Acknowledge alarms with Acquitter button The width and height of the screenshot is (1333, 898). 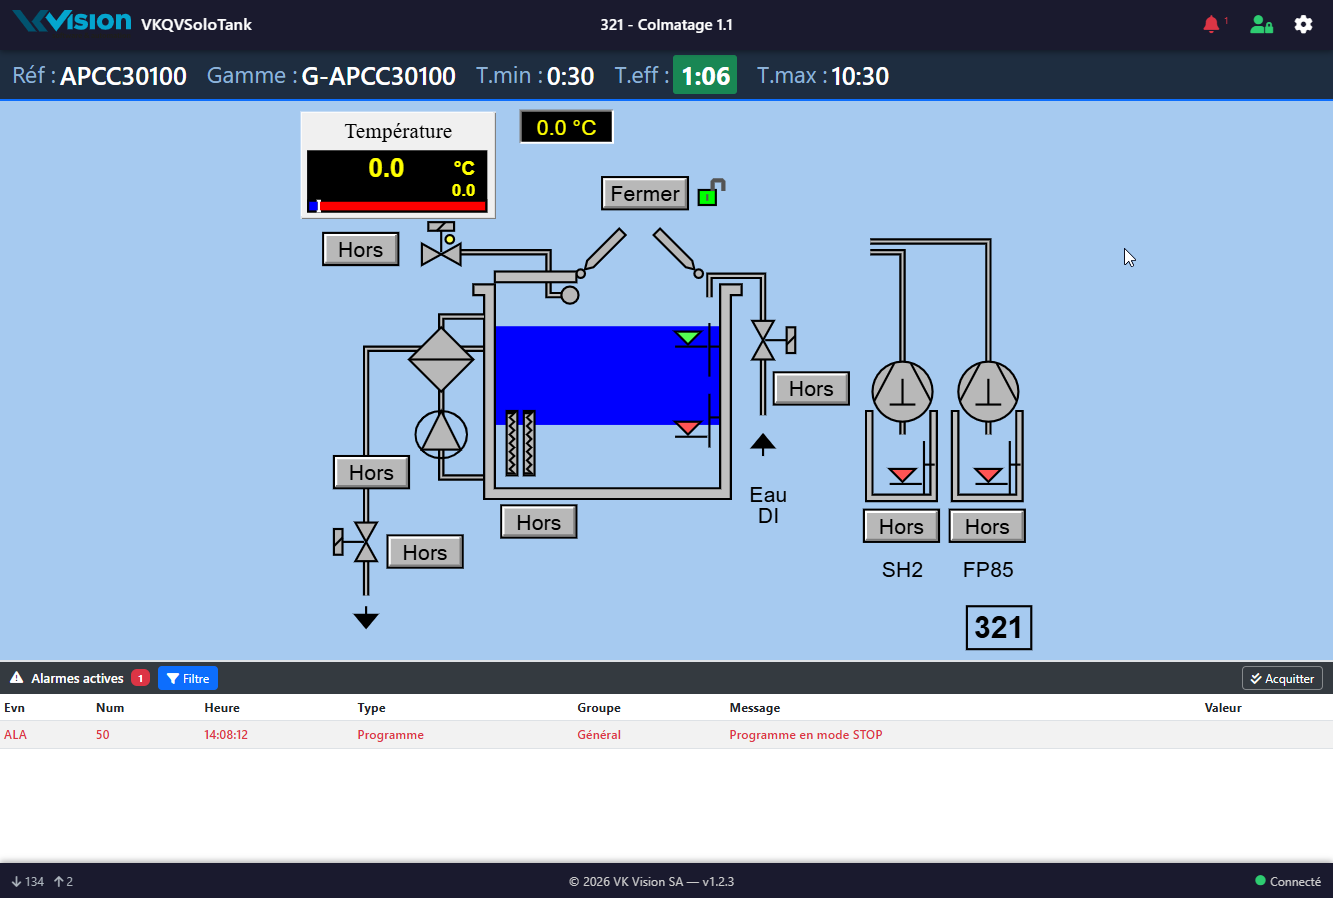point(1282,678)
